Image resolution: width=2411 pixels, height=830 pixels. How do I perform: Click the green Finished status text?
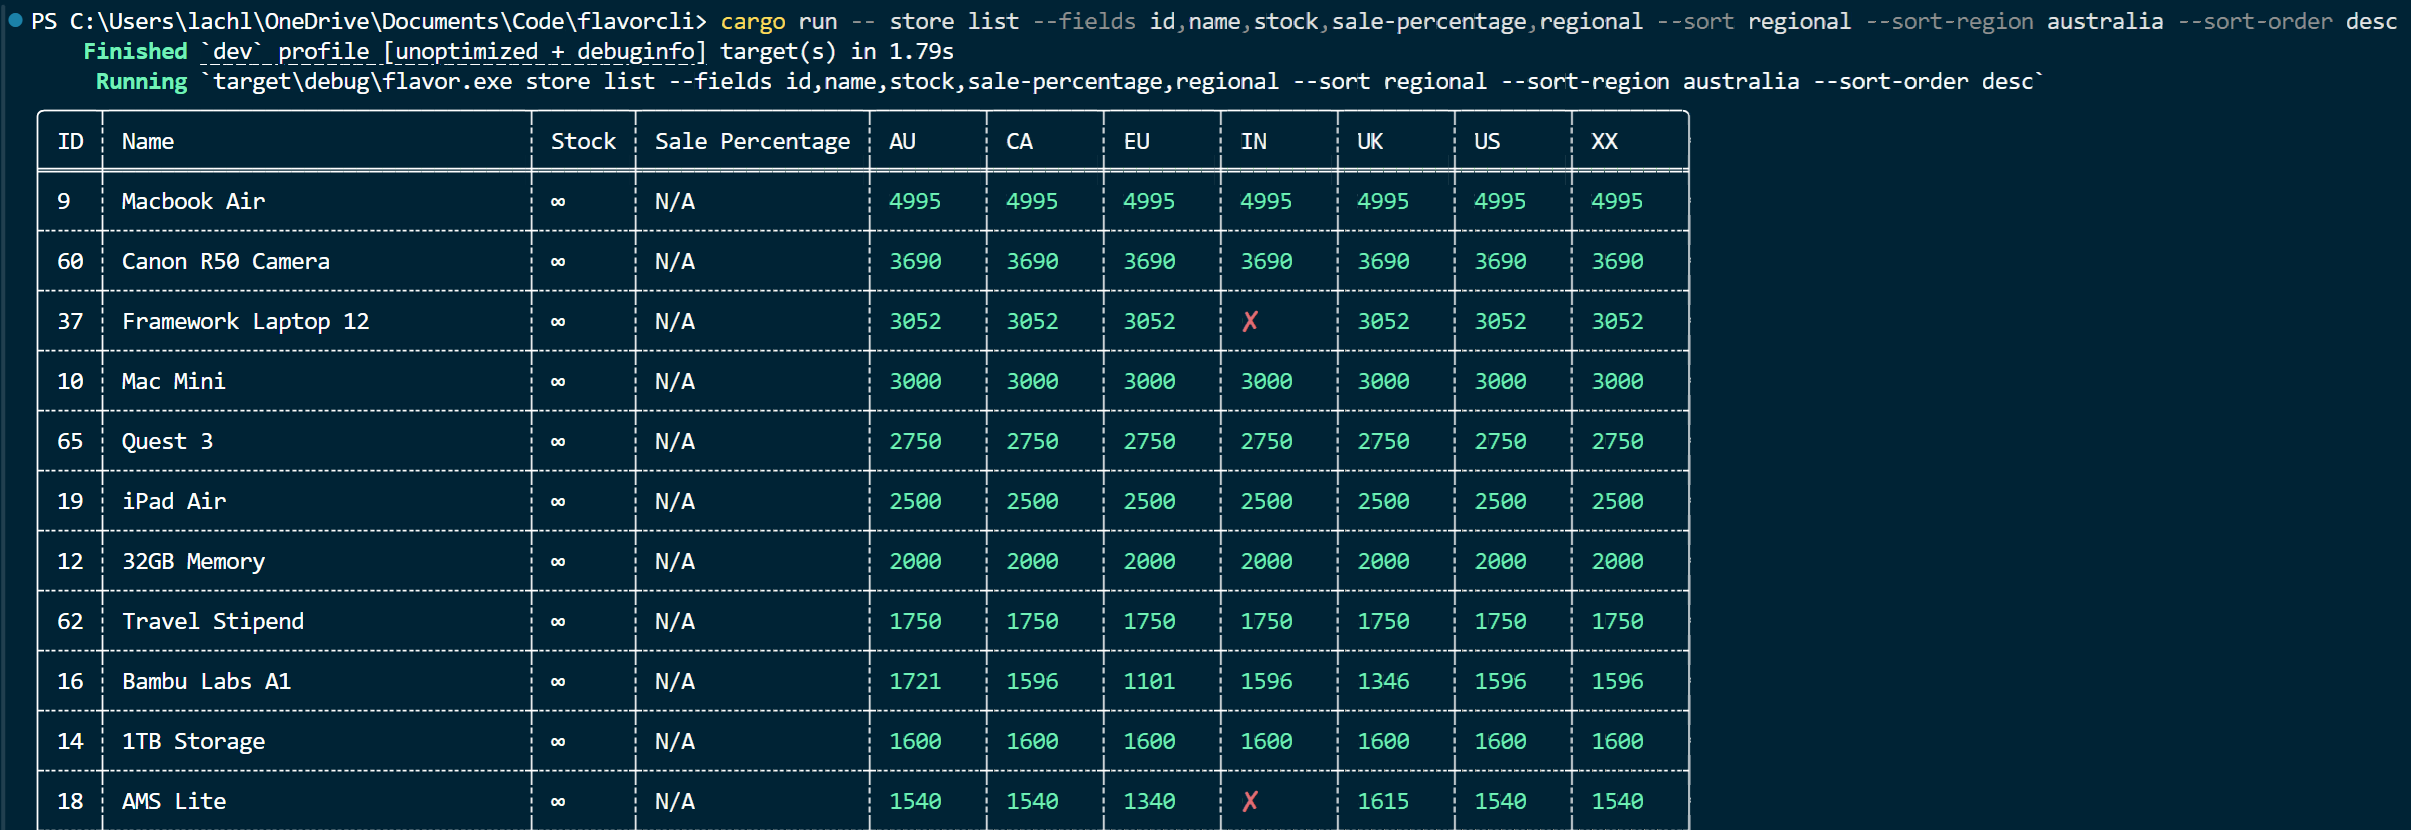coord(135,52)
